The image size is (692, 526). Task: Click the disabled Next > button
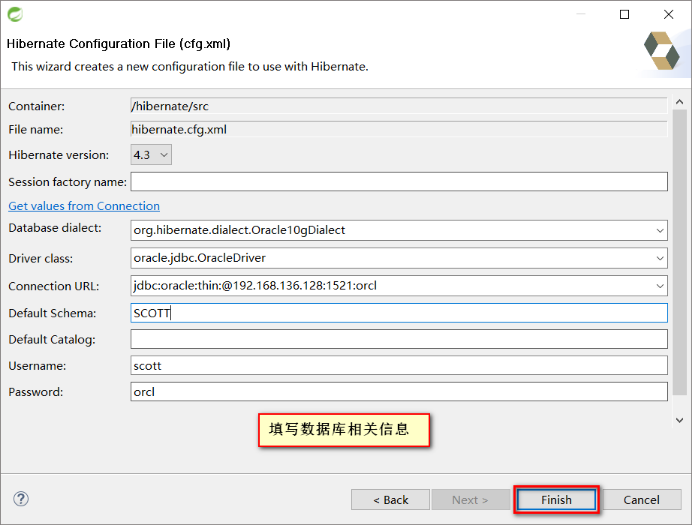pyautogui.click(x=470, y=500)
